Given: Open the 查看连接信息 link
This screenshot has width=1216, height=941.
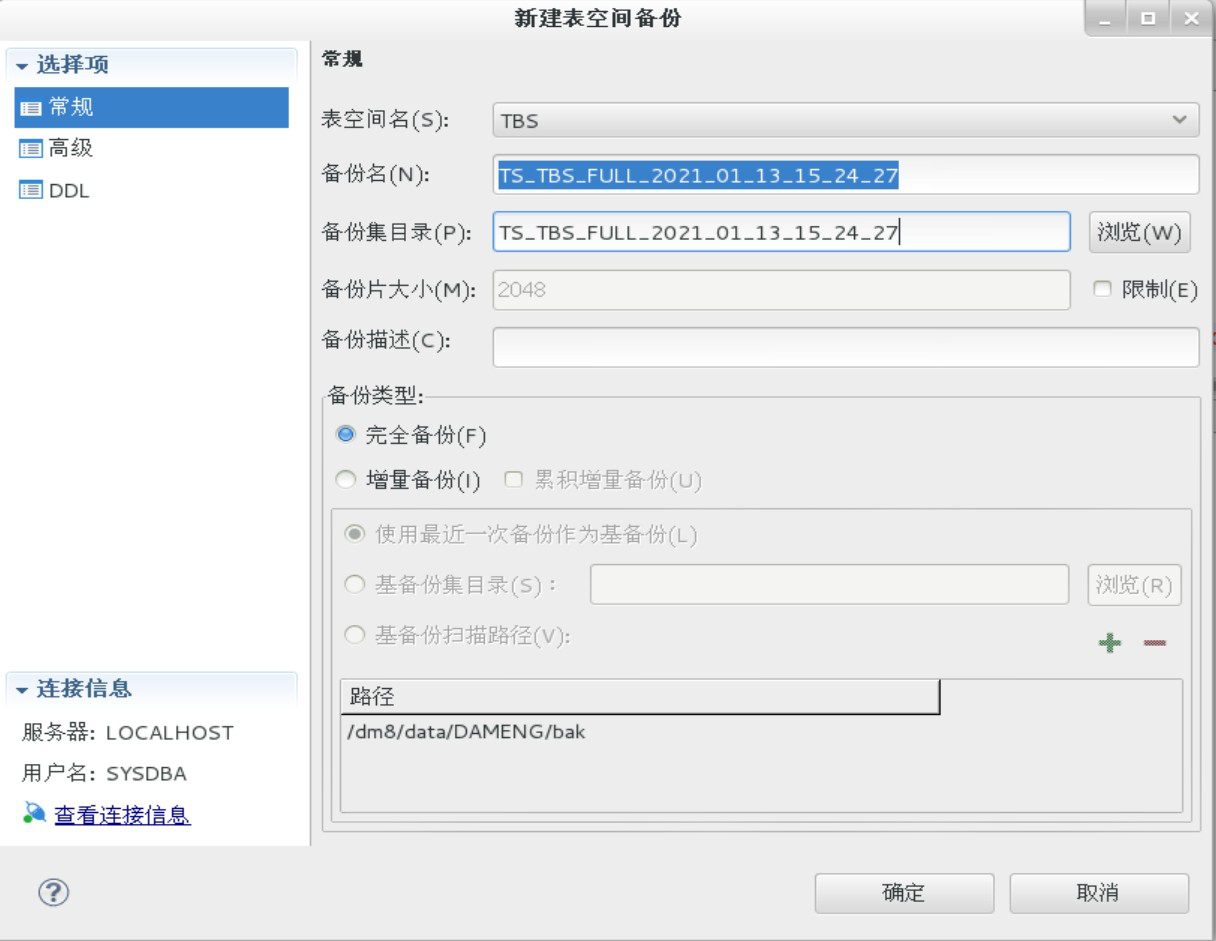Looking at the screenshot, I should 122,816.
